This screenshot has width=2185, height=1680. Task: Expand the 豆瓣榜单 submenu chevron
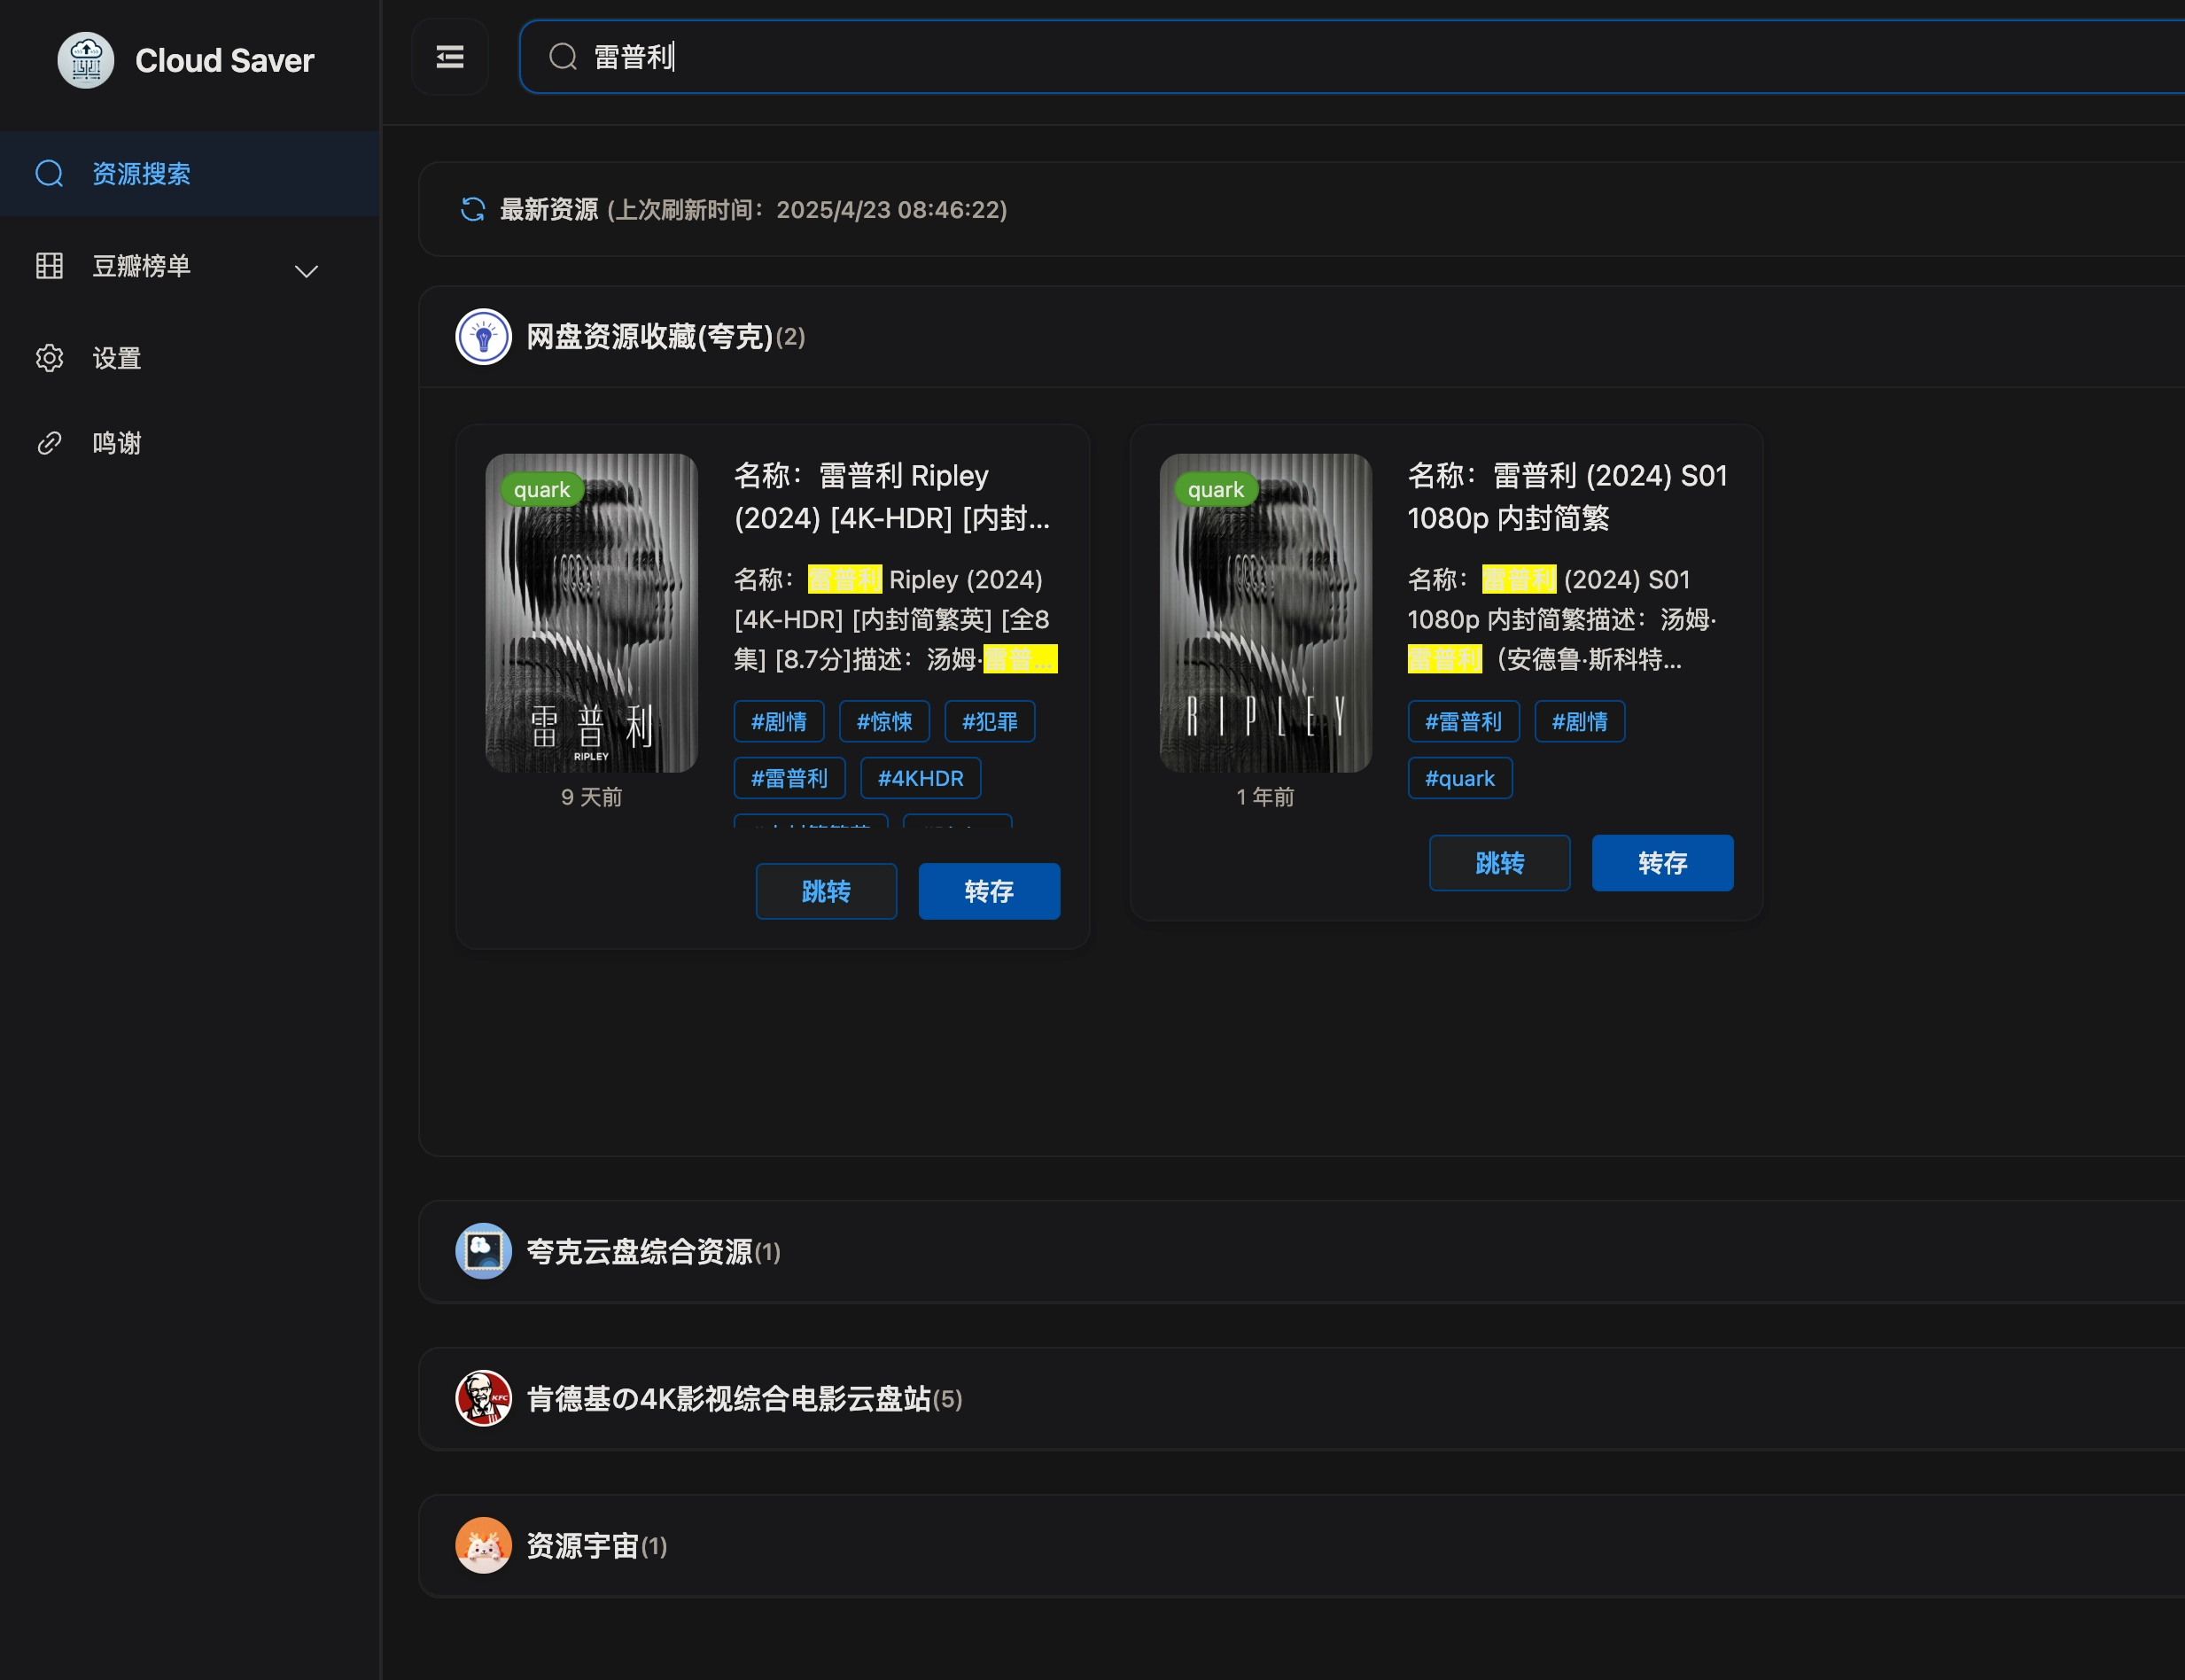pos(306,271)
